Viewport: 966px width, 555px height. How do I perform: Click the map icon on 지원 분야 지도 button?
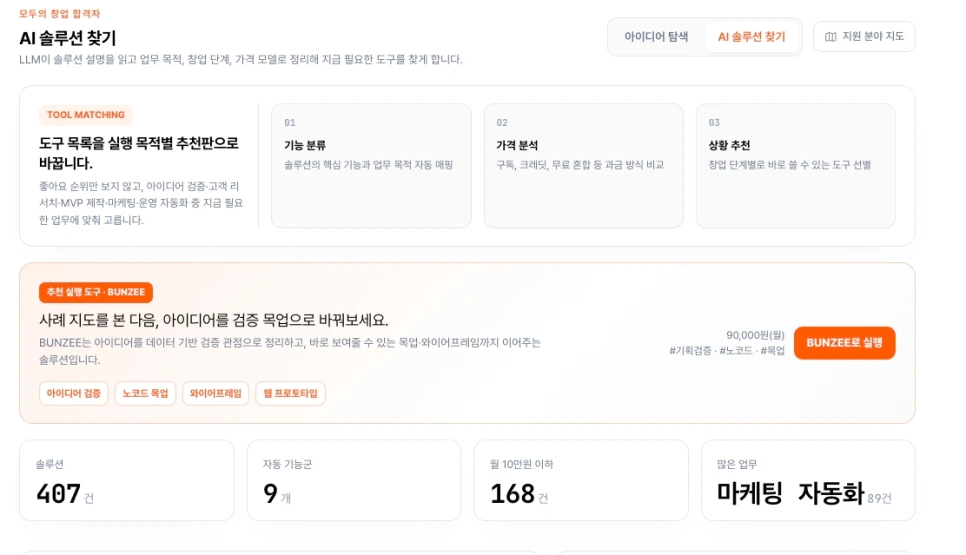[x=830, y=37]
